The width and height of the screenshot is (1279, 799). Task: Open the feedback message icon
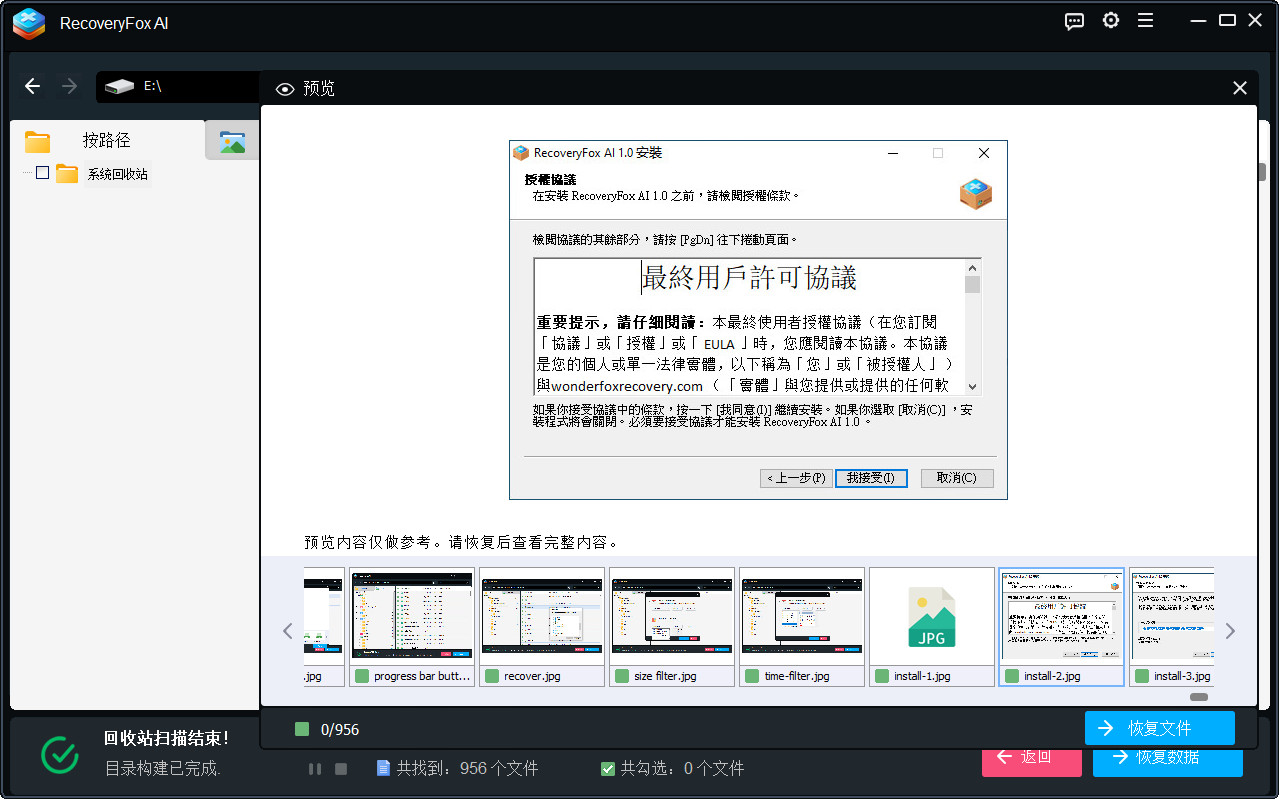point(1073,20)
